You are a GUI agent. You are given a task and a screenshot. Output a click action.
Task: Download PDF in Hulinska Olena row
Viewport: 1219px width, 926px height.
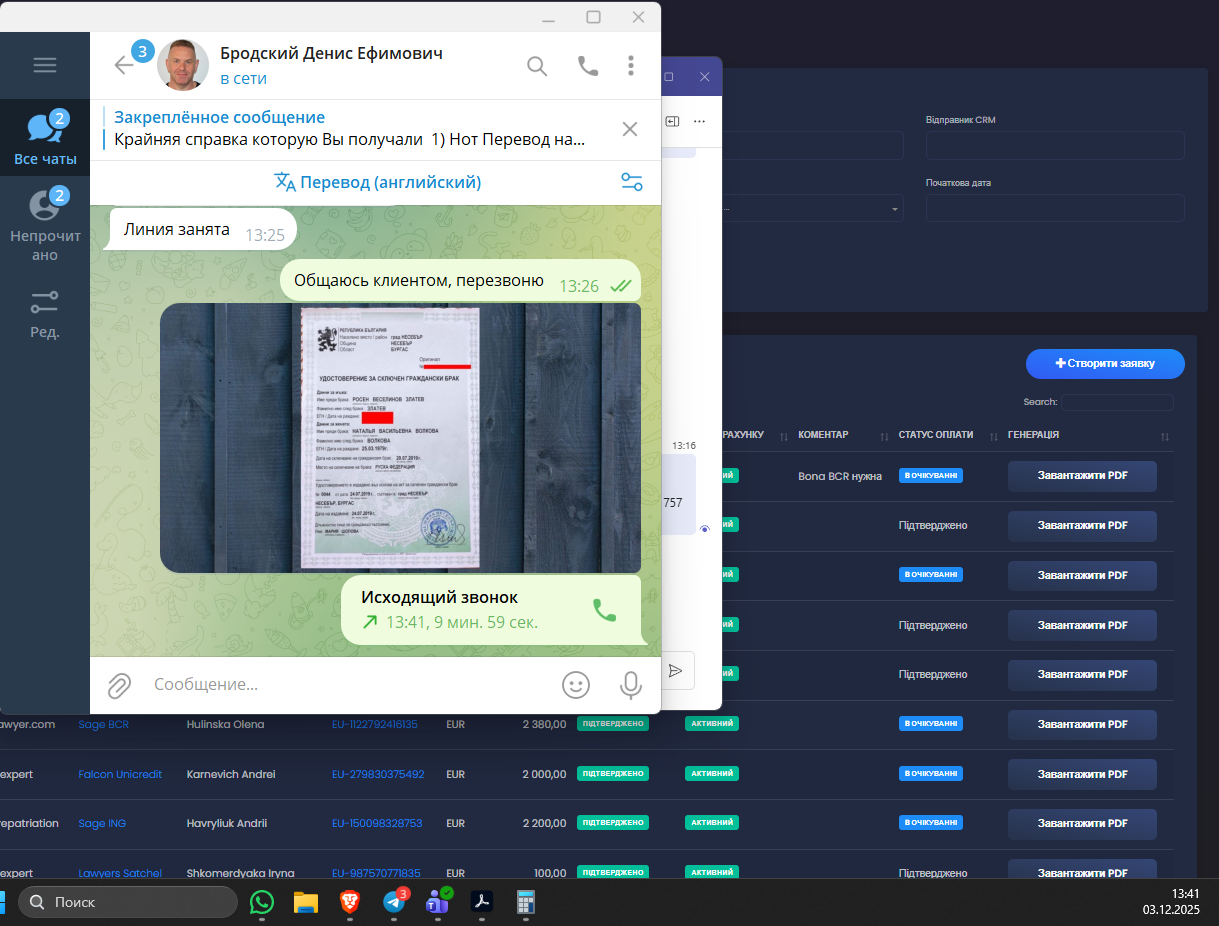[x=1082, y=725]
